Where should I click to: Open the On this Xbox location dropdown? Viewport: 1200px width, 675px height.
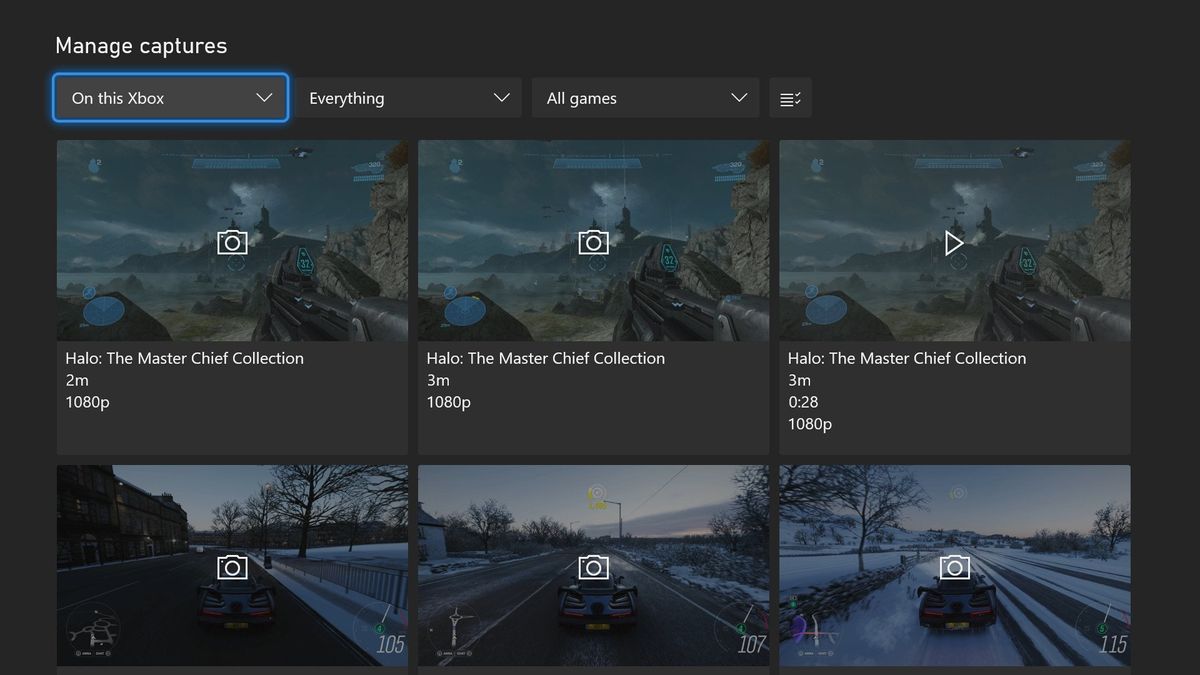click(170, 97)
